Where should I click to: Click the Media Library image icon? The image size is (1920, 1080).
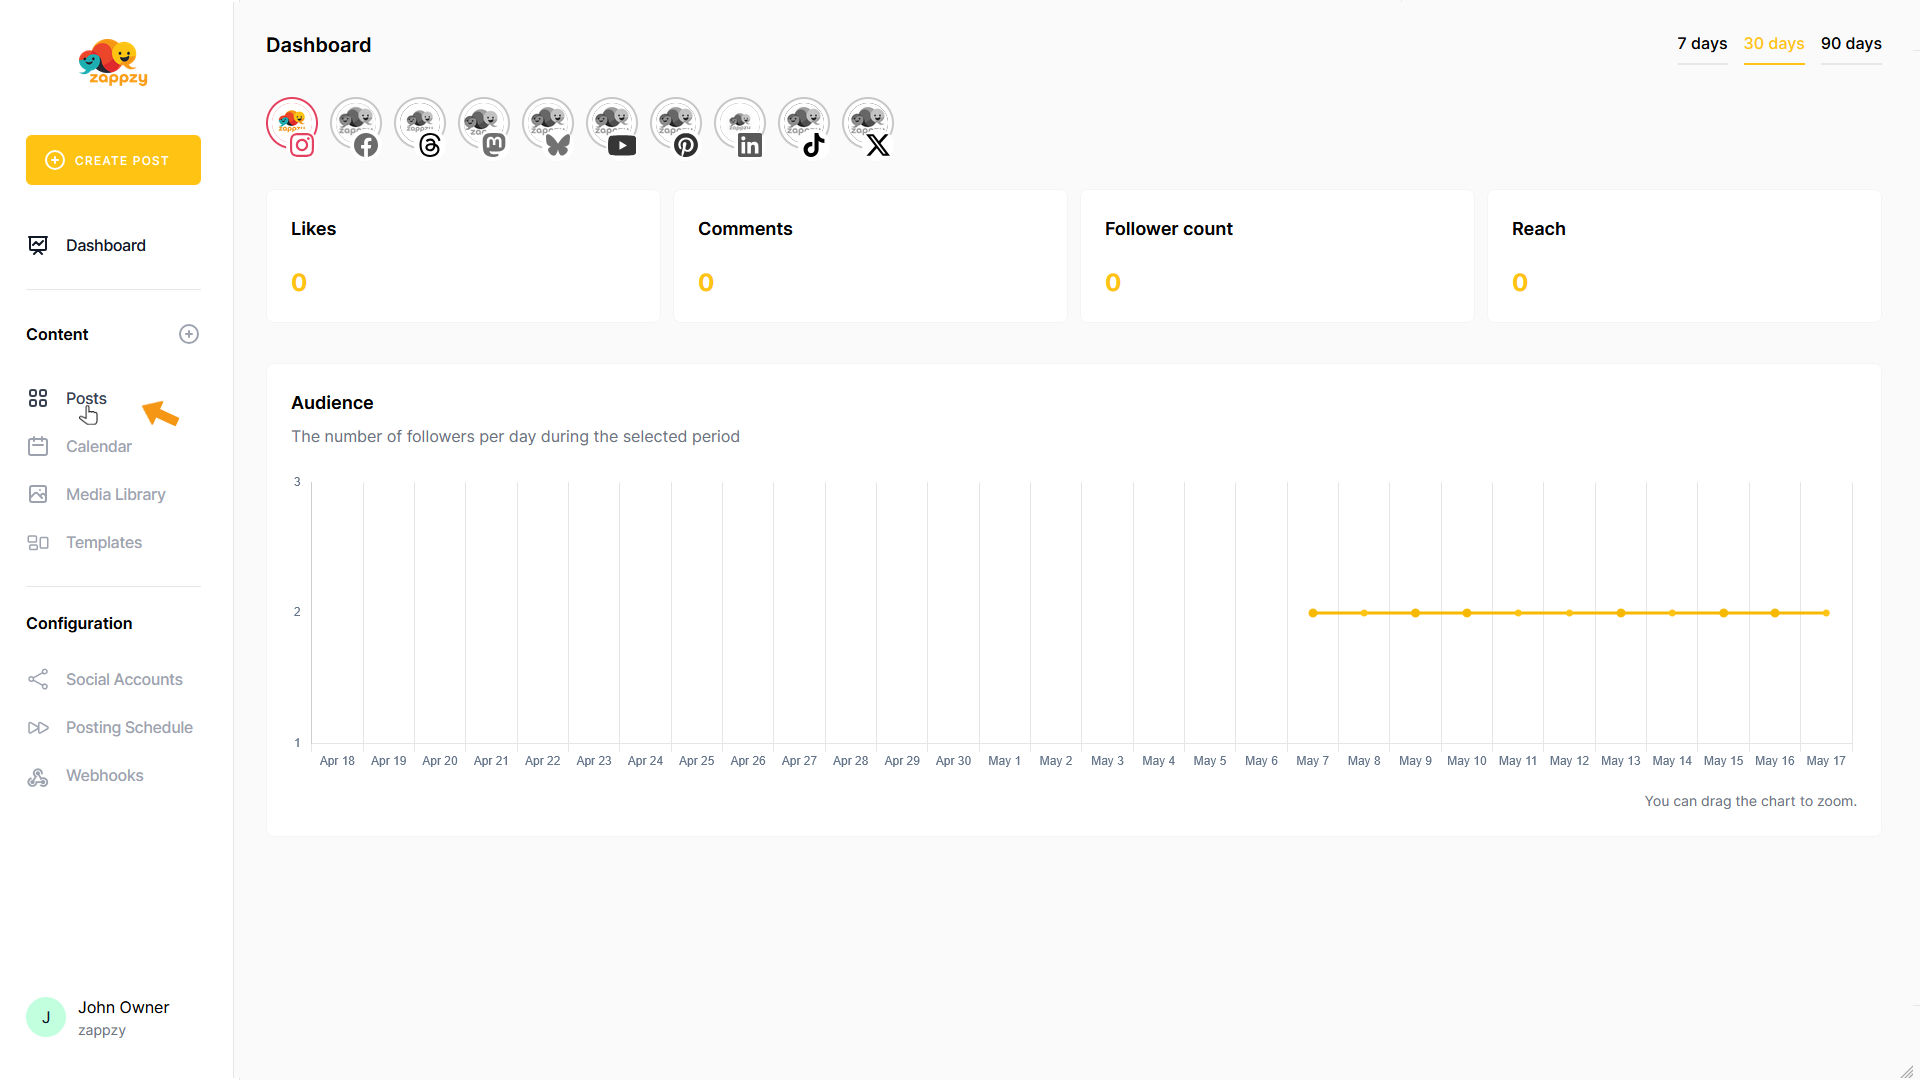tap(38, 494)
